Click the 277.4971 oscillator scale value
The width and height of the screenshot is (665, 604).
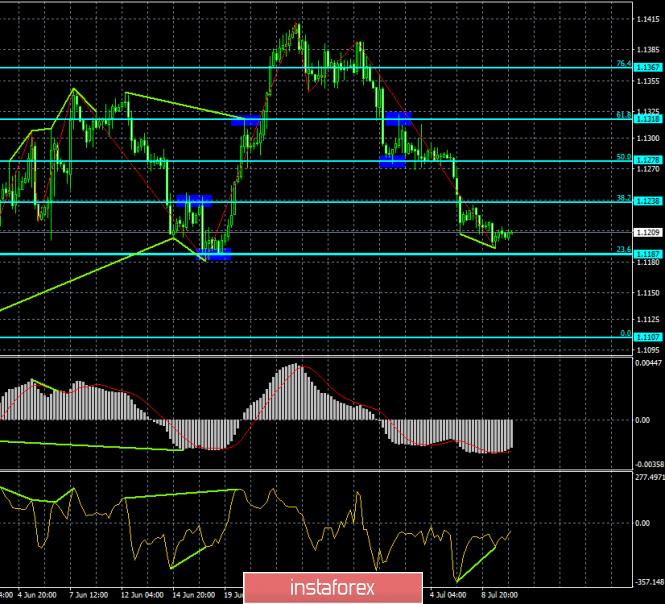click(x=649, y=477)
